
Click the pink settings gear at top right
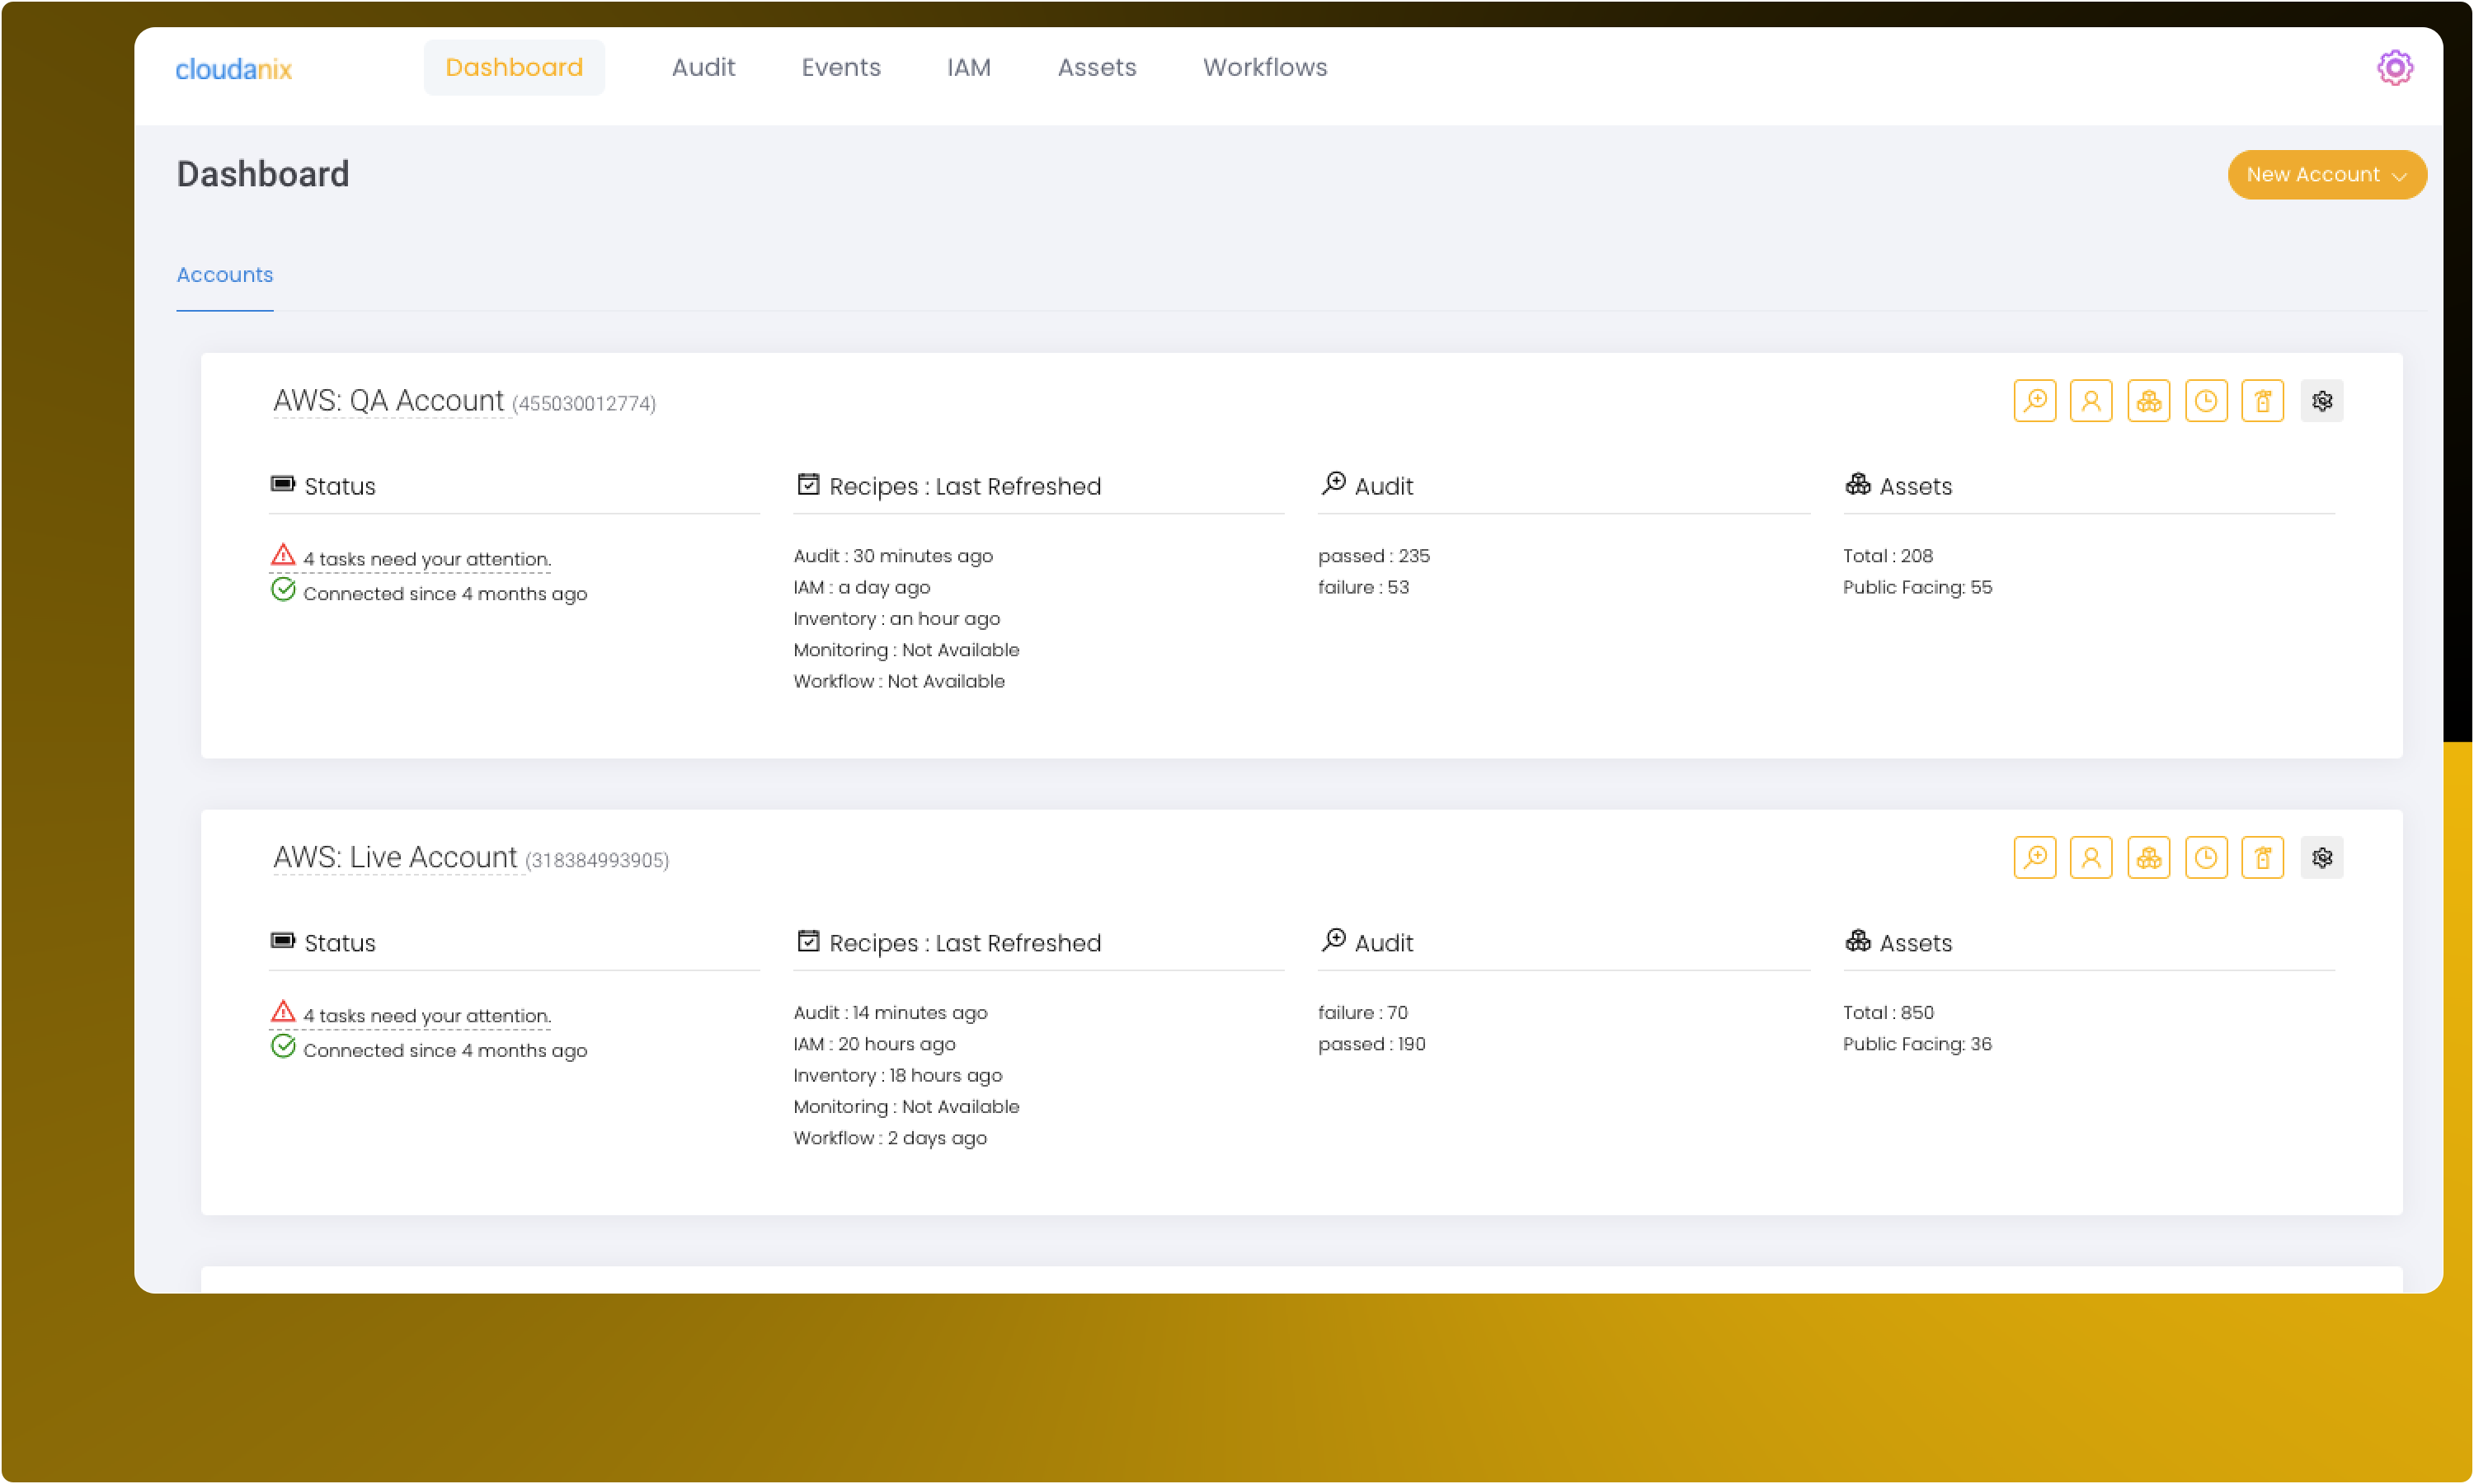[x=2394, y=67]
